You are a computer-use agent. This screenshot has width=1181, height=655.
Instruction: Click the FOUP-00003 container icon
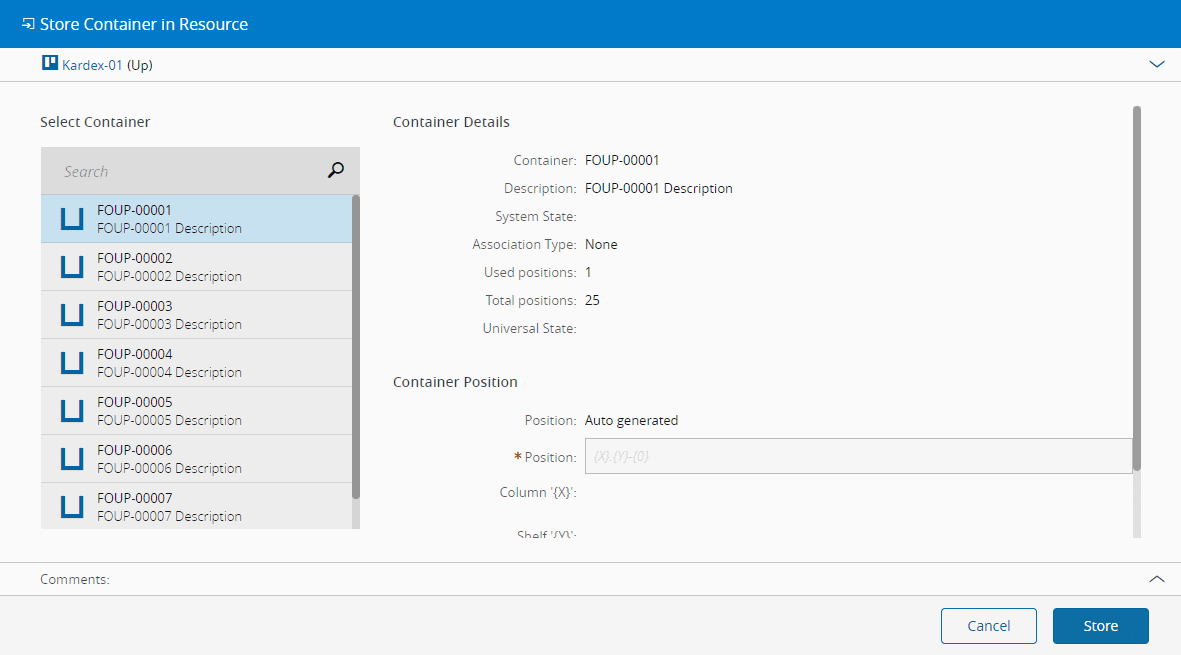click(x=71, y=315)
